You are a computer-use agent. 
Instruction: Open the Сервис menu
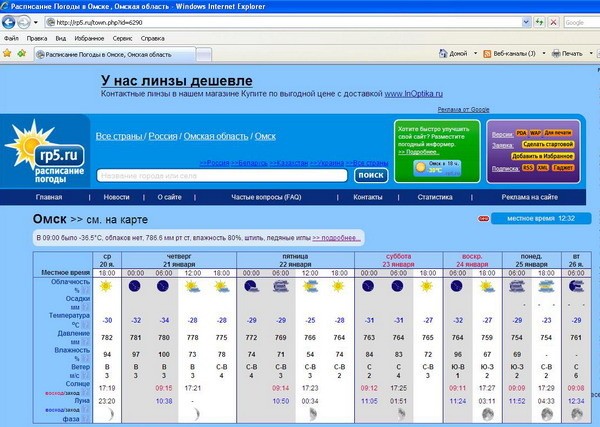[x=122, y=38]
